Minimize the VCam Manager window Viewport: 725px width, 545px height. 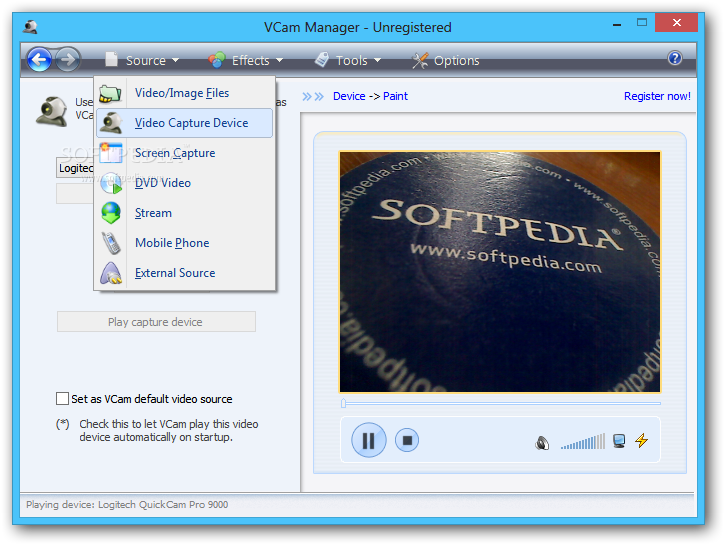[616, 23]
